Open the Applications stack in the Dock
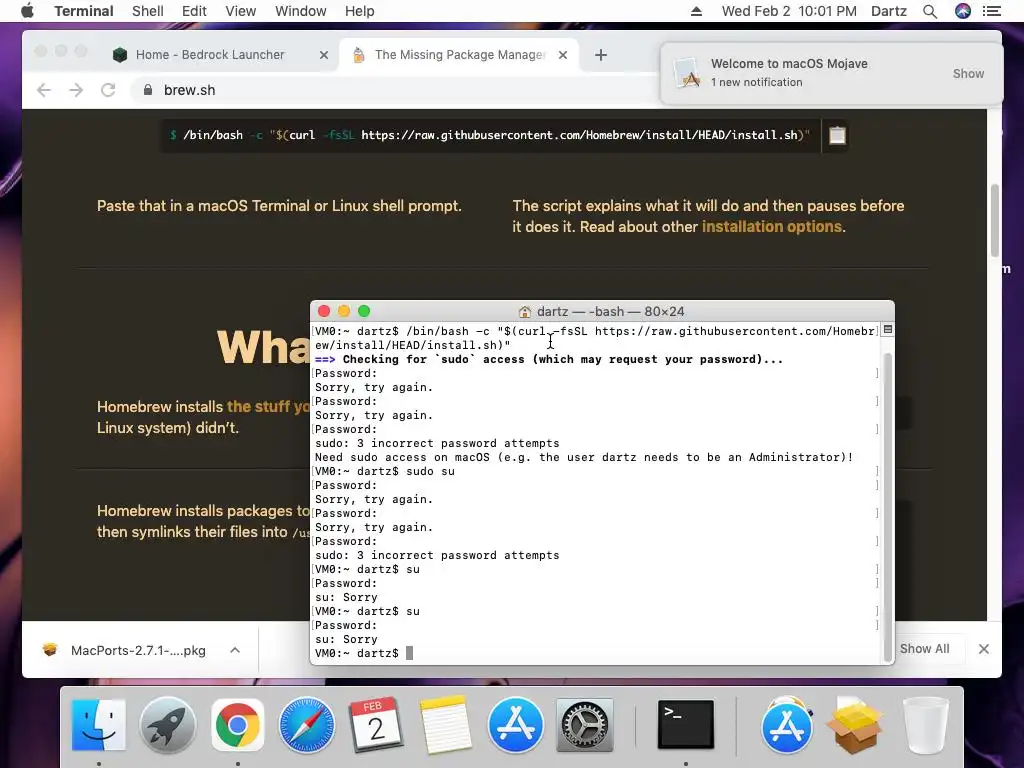Screen dimensions: 1024x768 (x=786, y=725)
